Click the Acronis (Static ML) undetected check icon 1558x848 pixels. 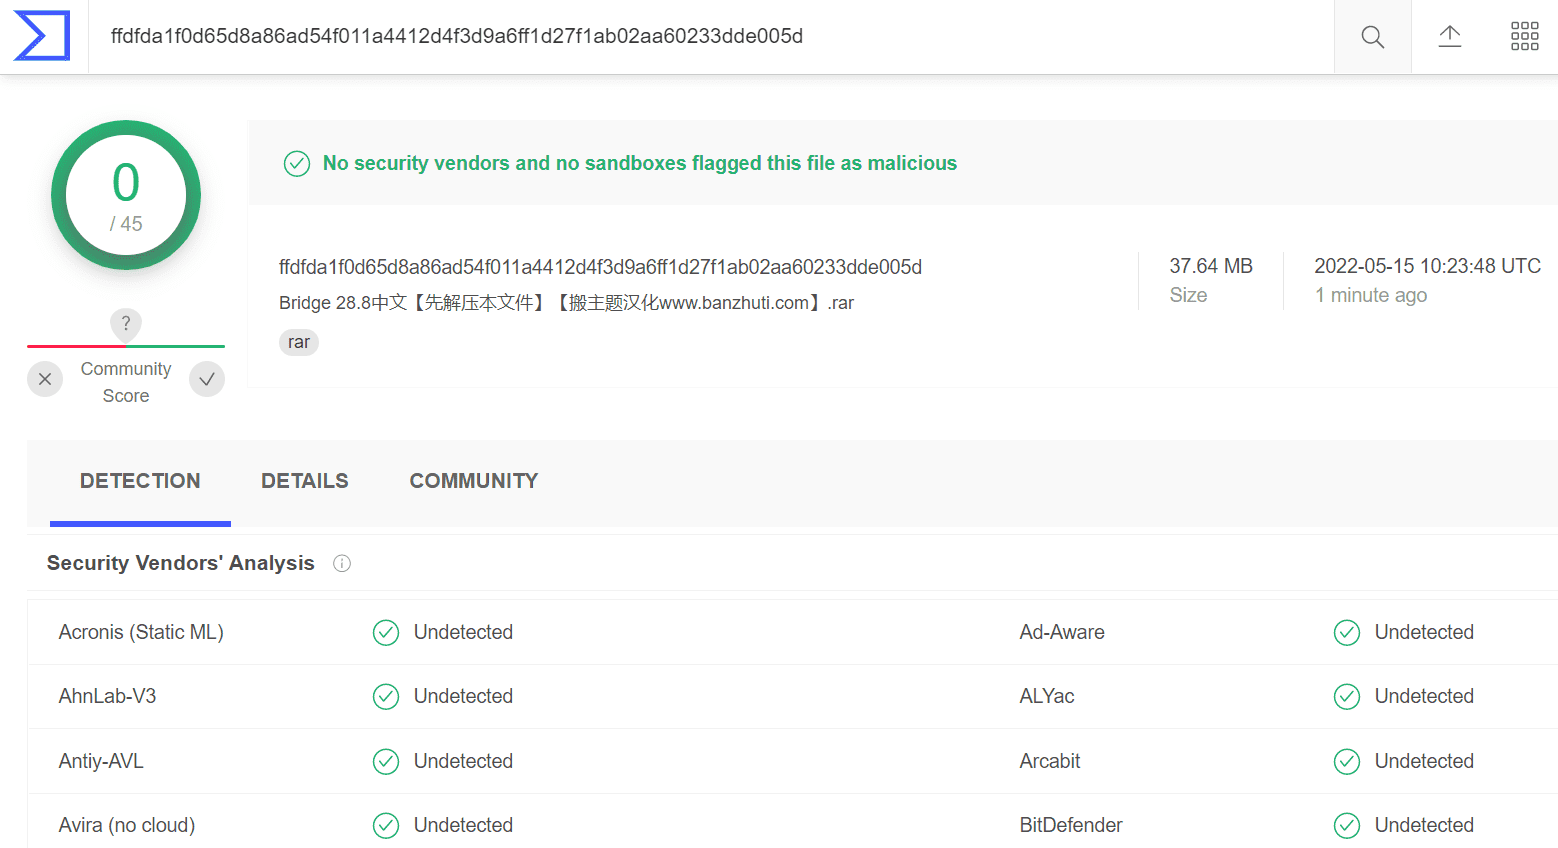pos(386,632)
